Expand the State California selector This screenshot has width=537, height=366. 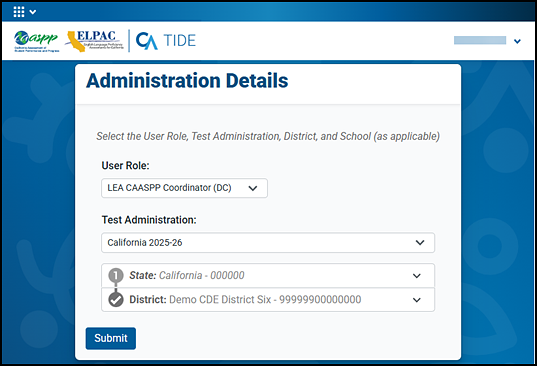coord(268,276)
